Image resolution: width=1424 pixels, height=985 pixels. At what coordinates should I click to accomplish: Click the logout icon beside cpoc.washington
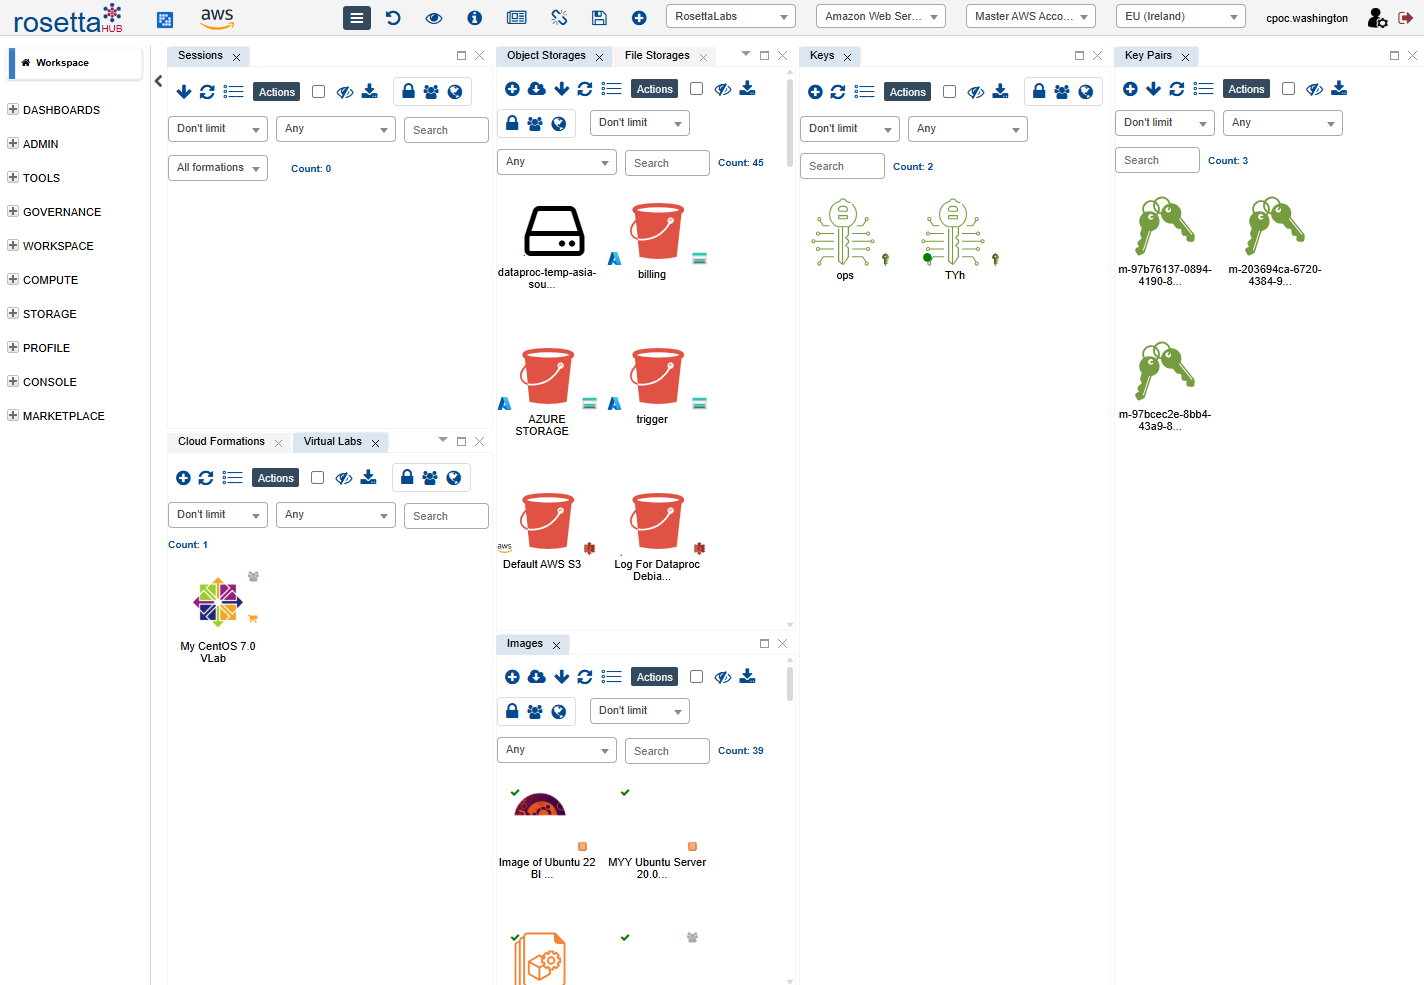point(1405,17)
